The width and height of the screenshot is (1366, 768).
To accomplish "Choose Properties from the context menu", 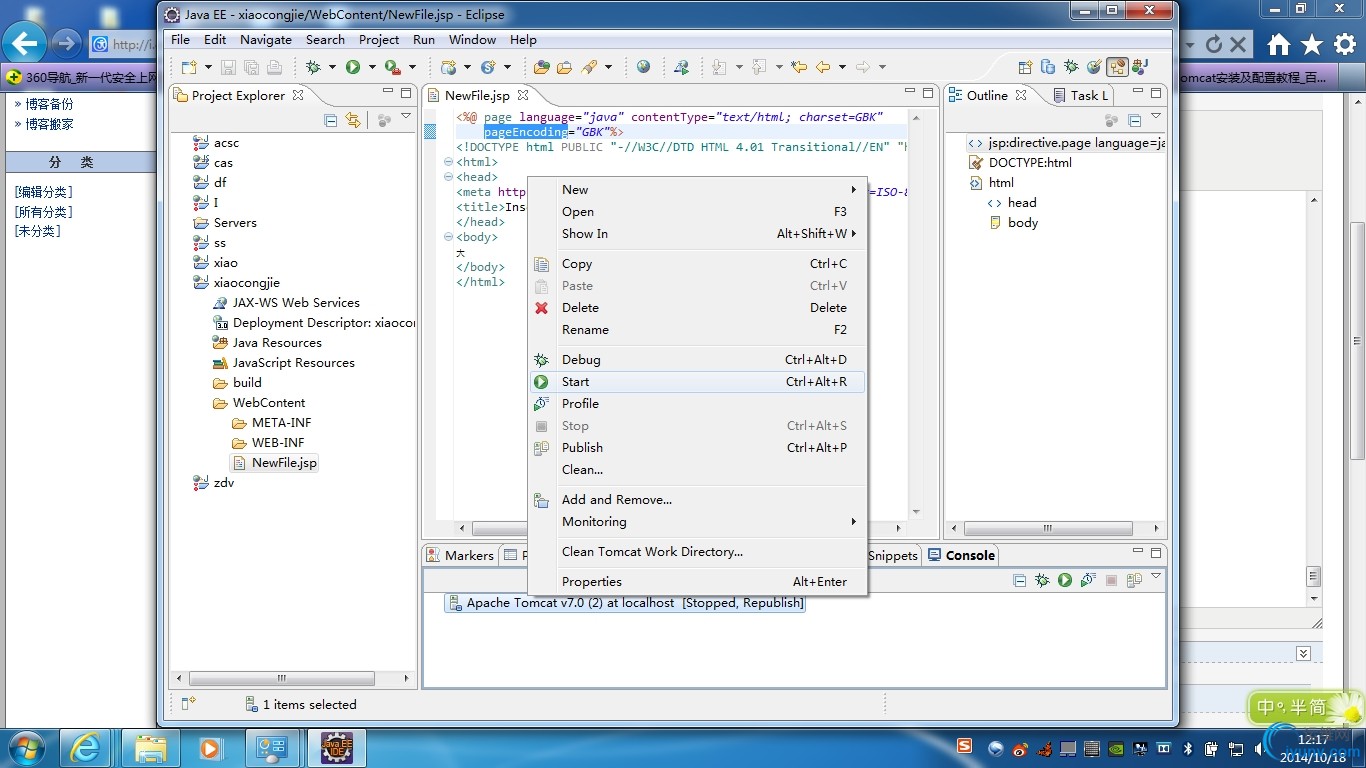I will click(698, 582).
